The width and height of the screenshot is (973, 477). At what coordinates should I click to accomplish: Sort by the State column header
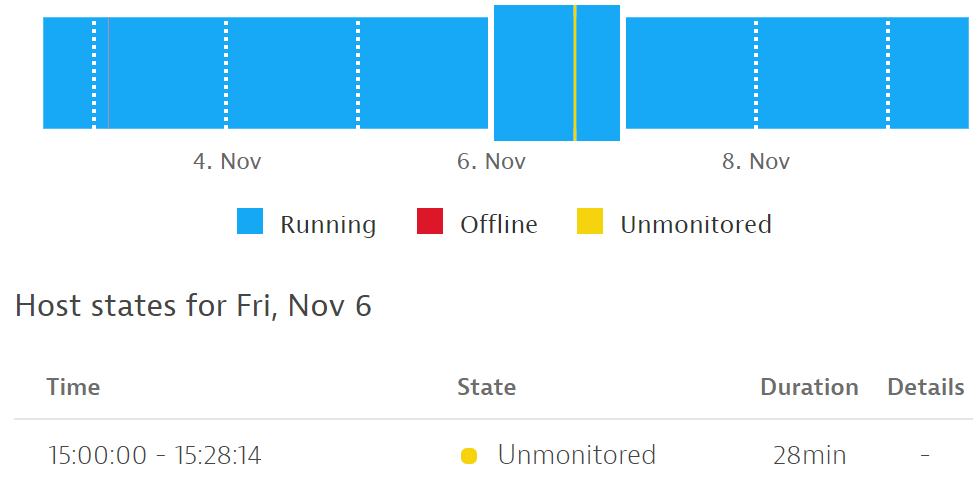486,387
